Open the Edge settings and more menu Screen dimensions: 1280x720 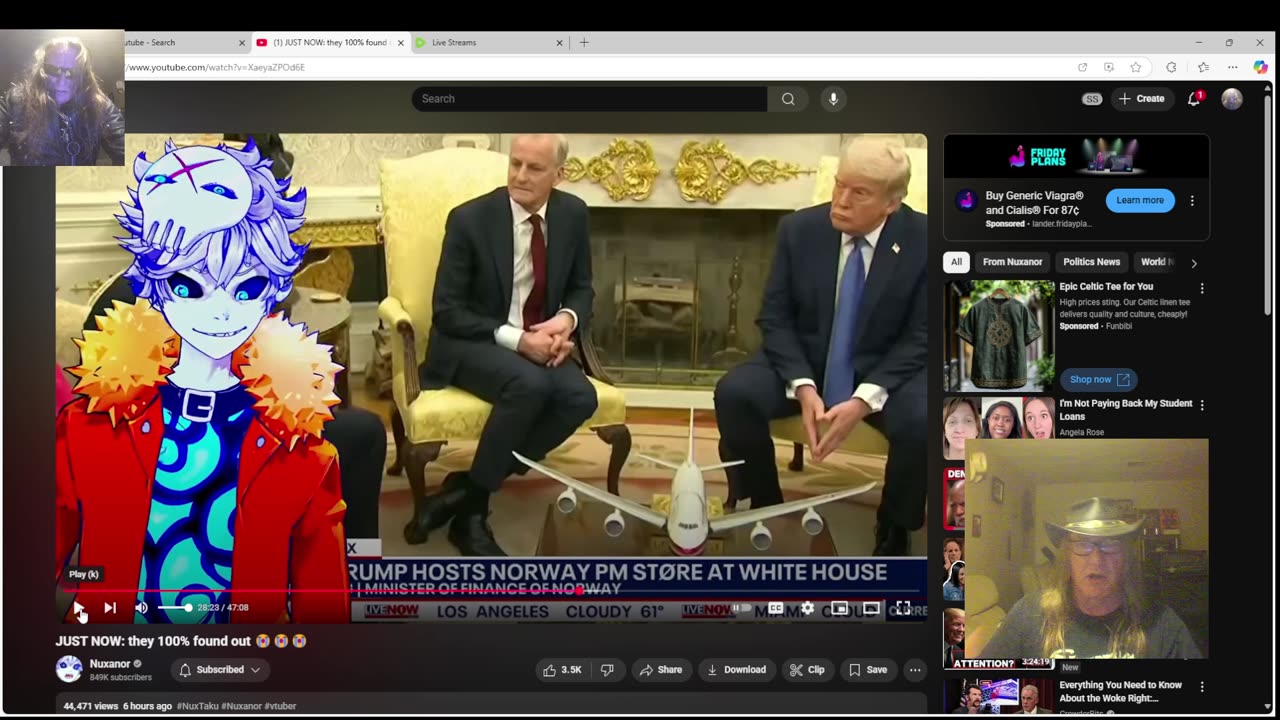click(x=1233, y=67)
